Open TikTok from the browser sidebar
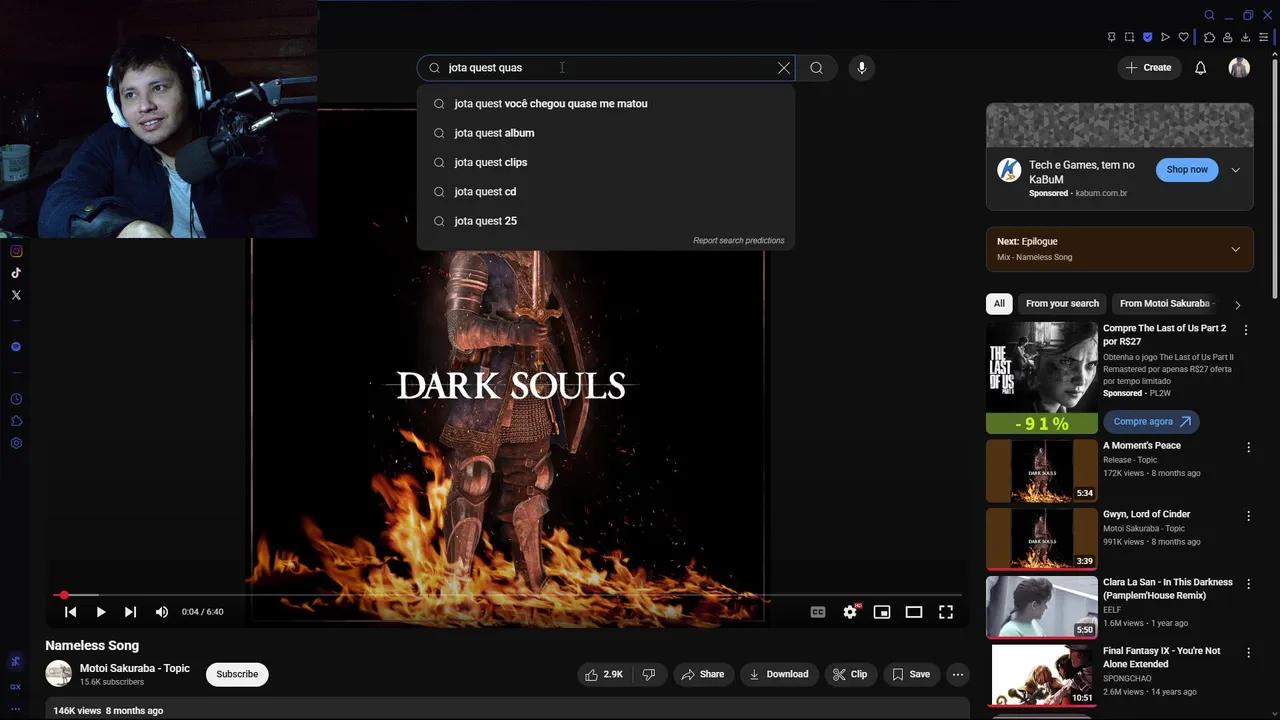Screen dimensions: 1280x720 [x=16, y=273]
